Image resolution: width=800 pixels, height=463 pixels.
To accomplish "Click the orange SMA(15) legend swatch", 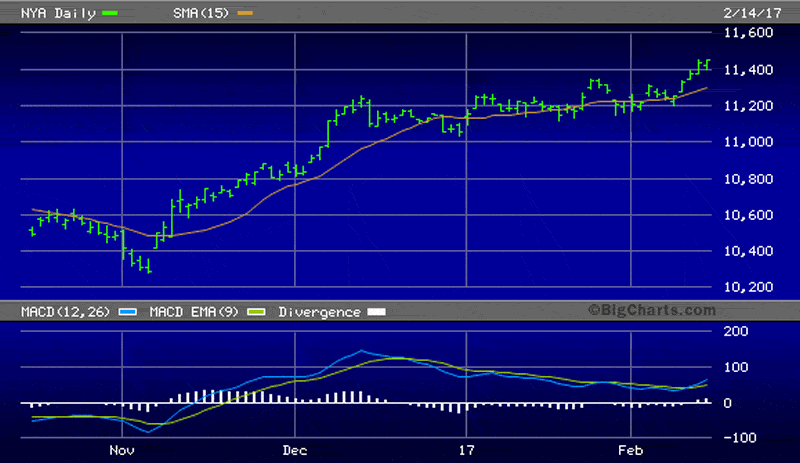I will coord(245,12).
